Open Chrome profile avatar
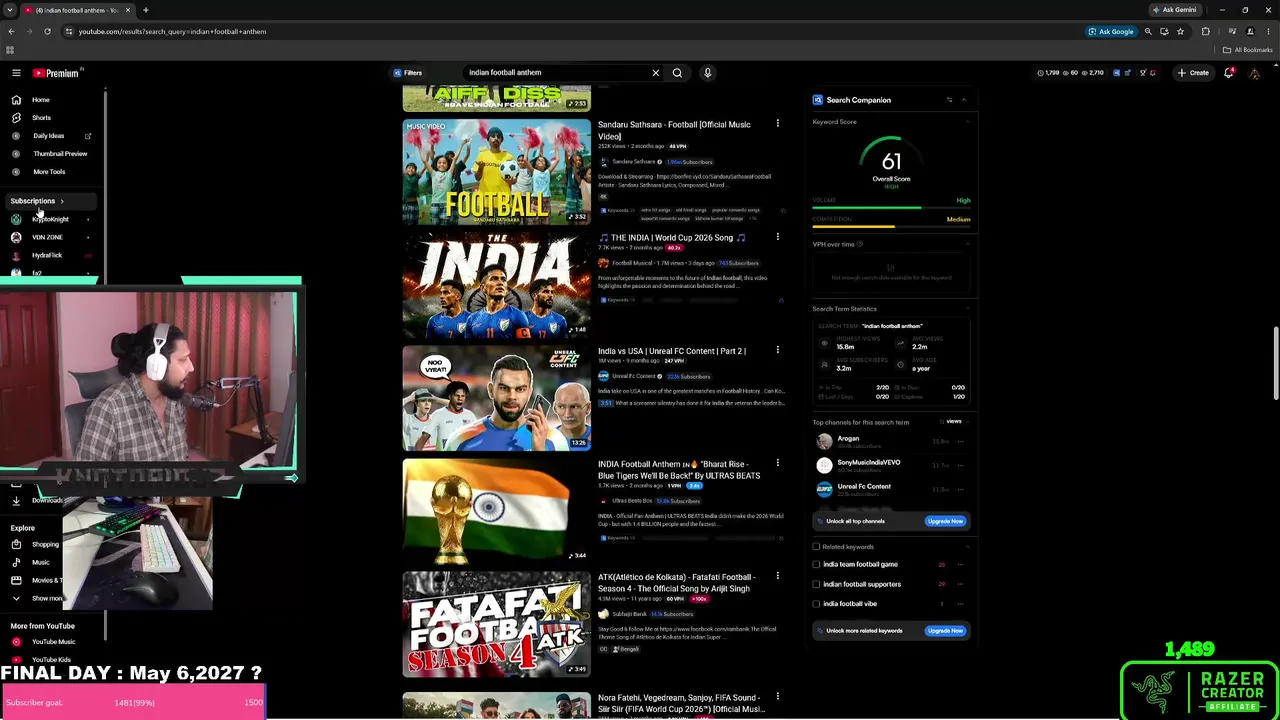1280x720 pixels. [1250, 31]
